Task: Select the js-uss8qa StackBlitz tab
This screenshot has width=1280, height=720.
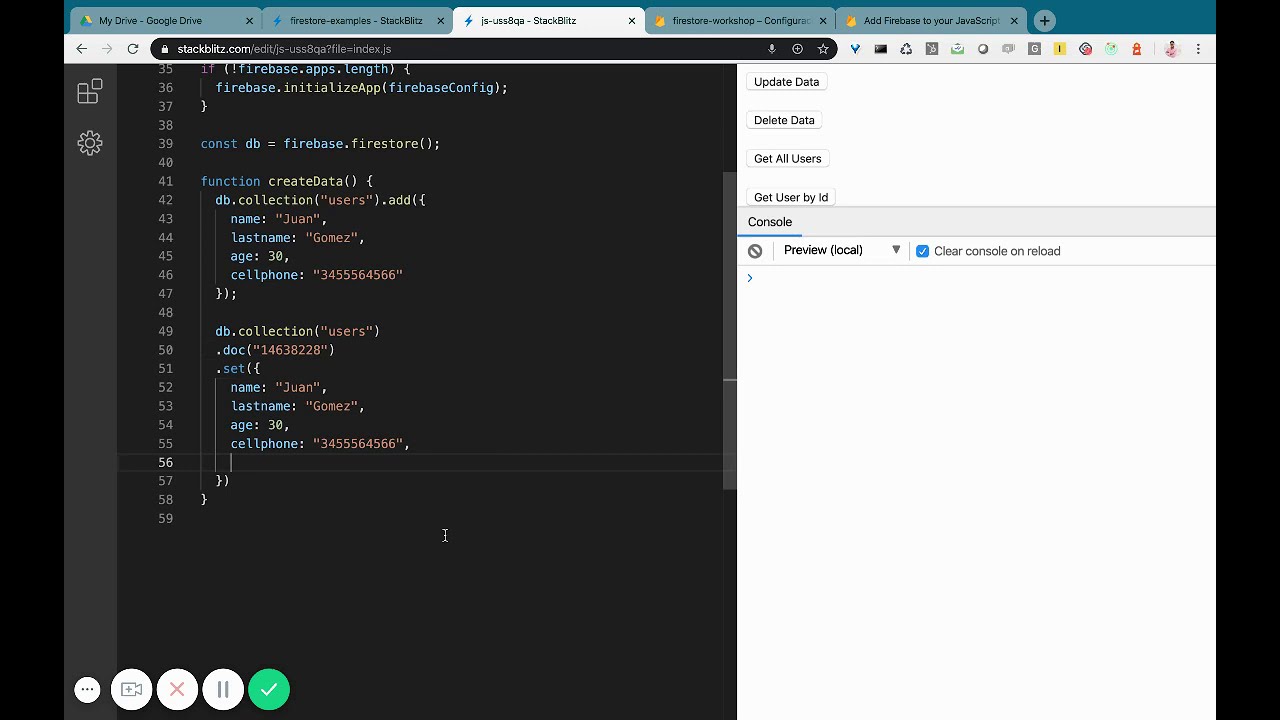Action: (x=527, y=20)
